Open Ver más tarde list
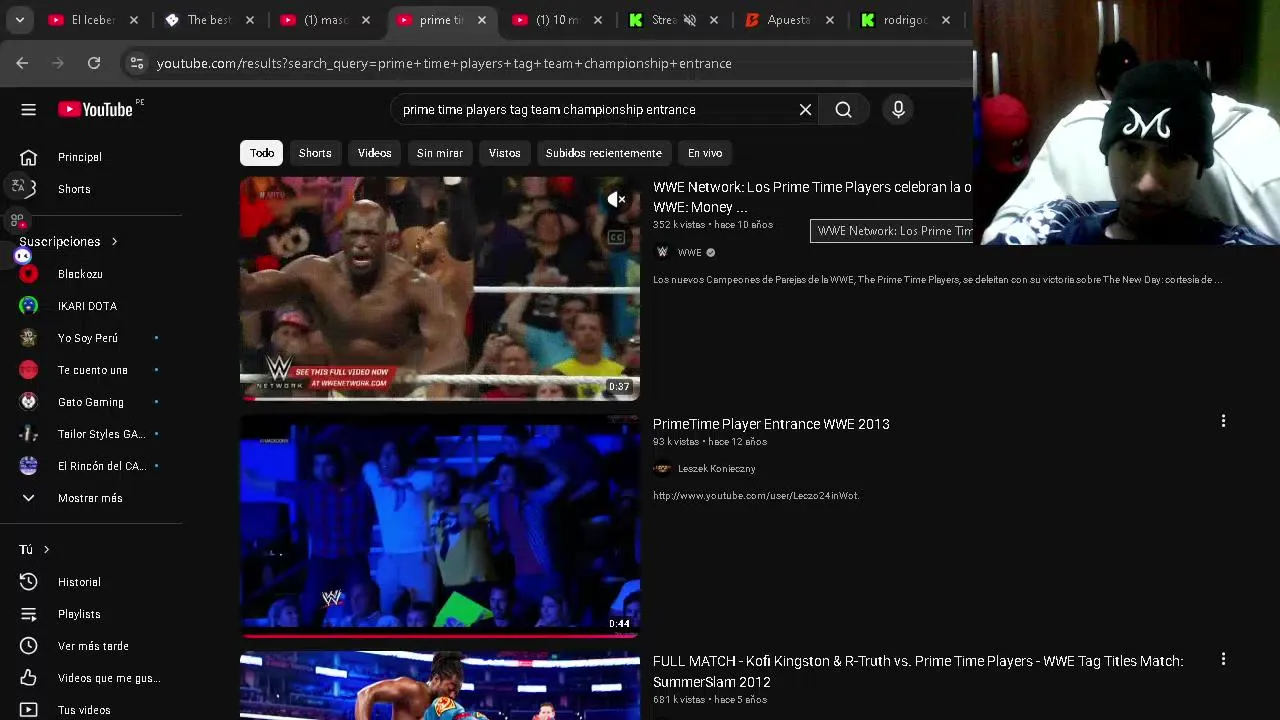Viewport: 1280px width, 720px height. [91, 646]
